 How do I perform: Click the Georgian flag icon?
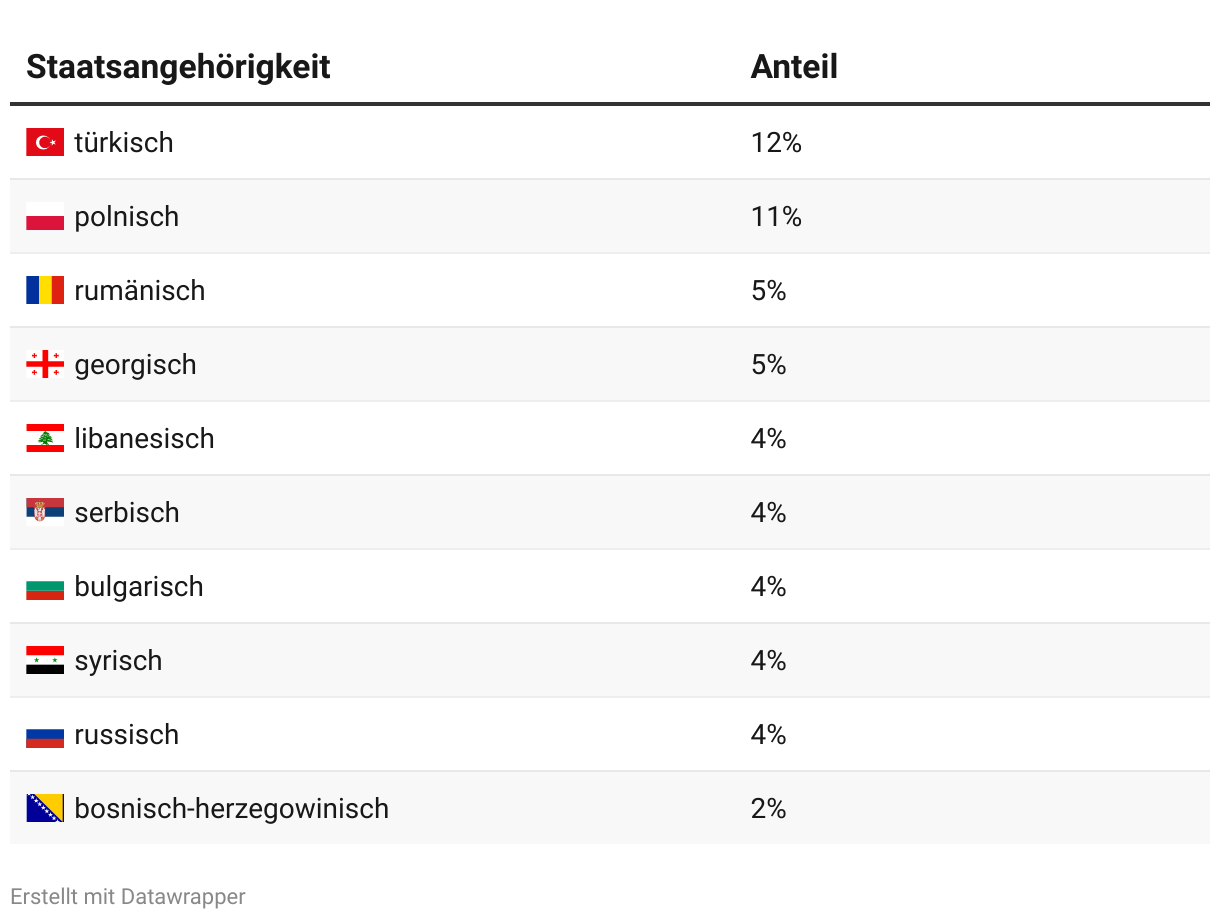pyautogui.click(x=45, y=364)
